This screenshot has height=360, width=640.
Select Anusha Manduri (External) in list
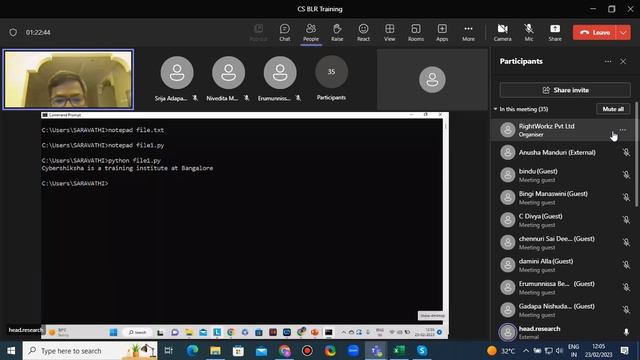[x=563, y=152]
